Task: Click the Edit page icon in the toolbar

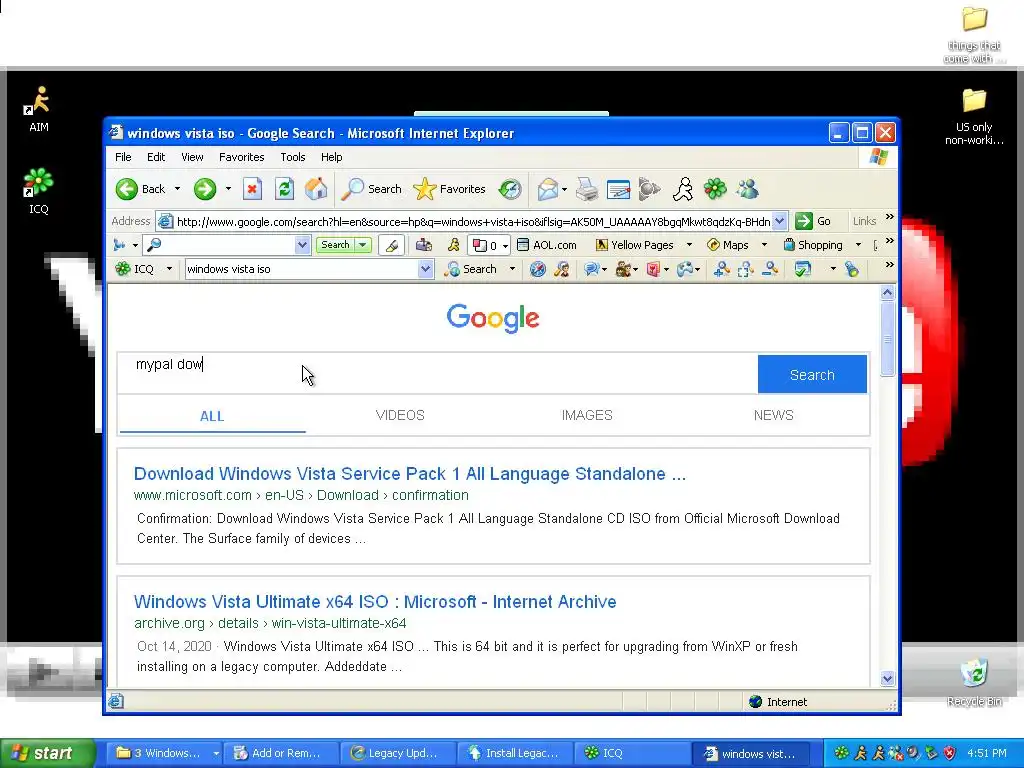Action: [x=618, y=189]
